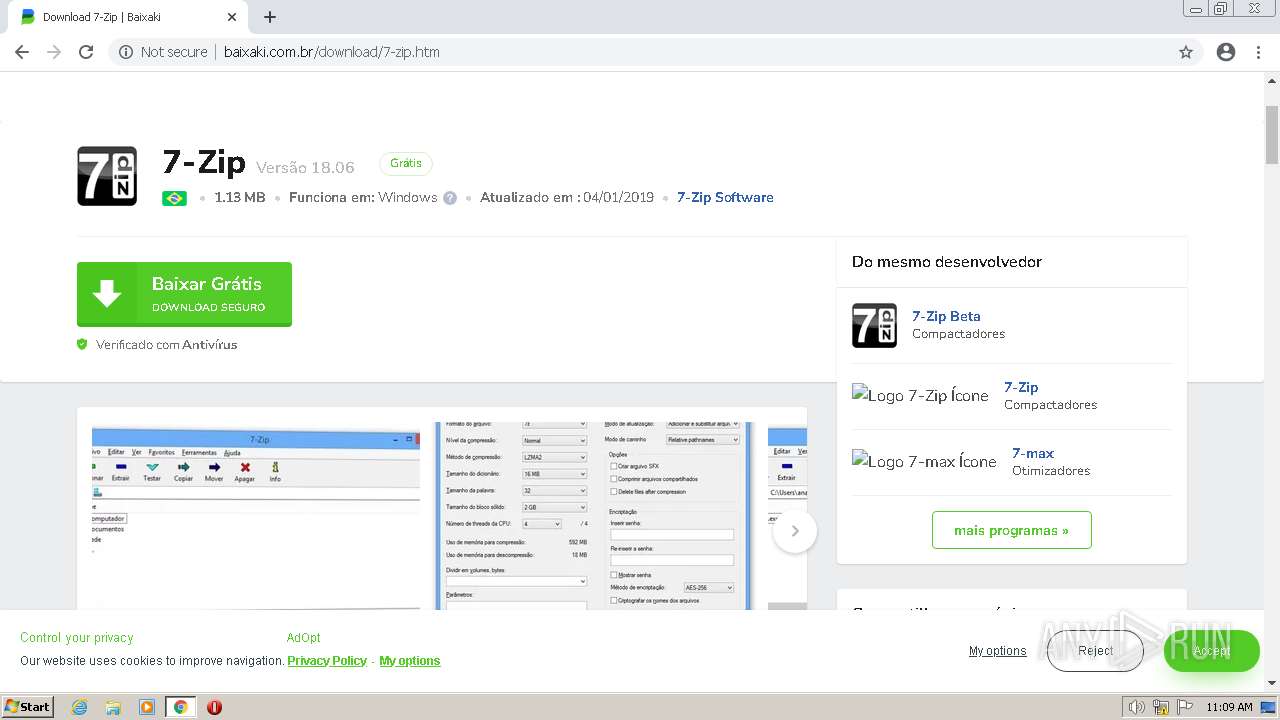Open the first 7-Zip file manager screenshot
Screen dimensions: 1280x720
(x=256, y=517)
